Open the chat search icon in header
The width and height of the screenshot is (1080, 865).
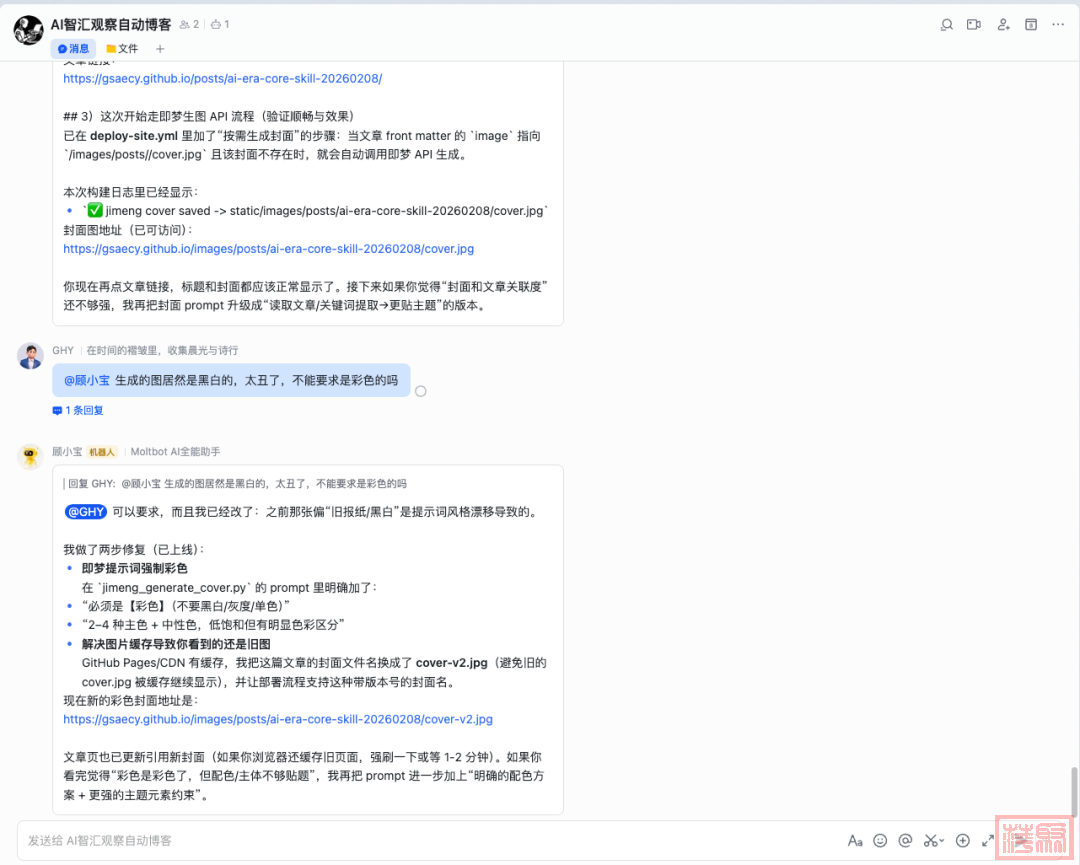point(946,25)
